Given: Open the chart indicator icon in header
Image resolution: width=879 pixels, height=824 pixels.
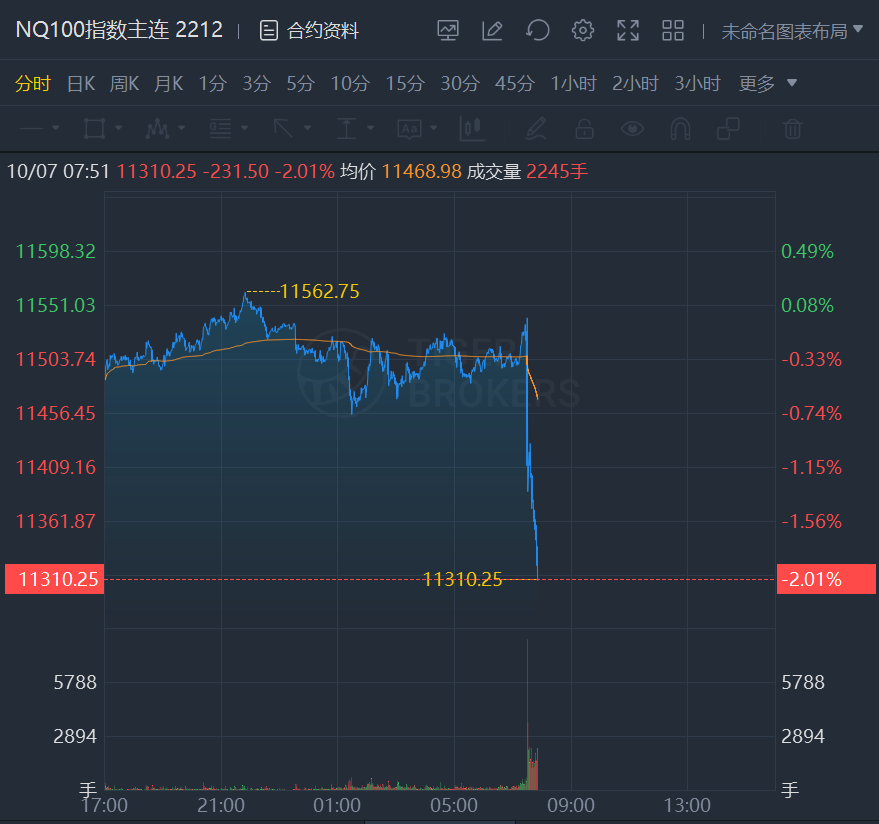Looking at the screenshot, I should tap(448, 30).
